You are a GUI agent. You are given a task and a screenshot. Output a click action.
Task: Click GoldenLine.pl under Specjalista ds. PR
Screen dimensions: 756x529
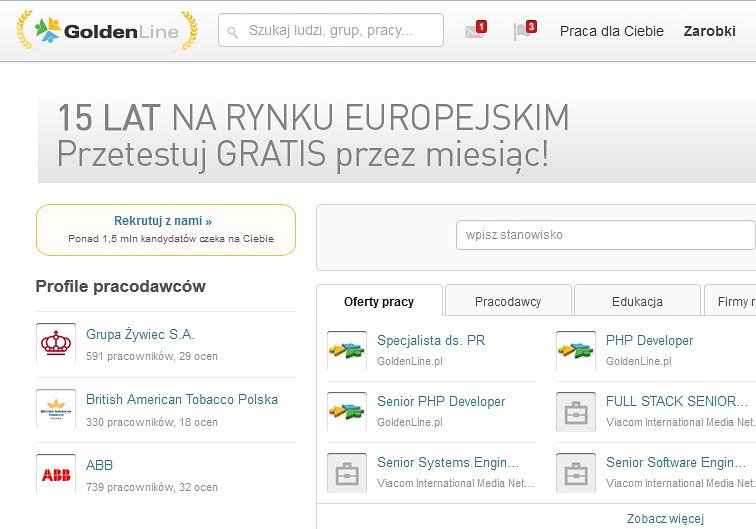point(410,361)
